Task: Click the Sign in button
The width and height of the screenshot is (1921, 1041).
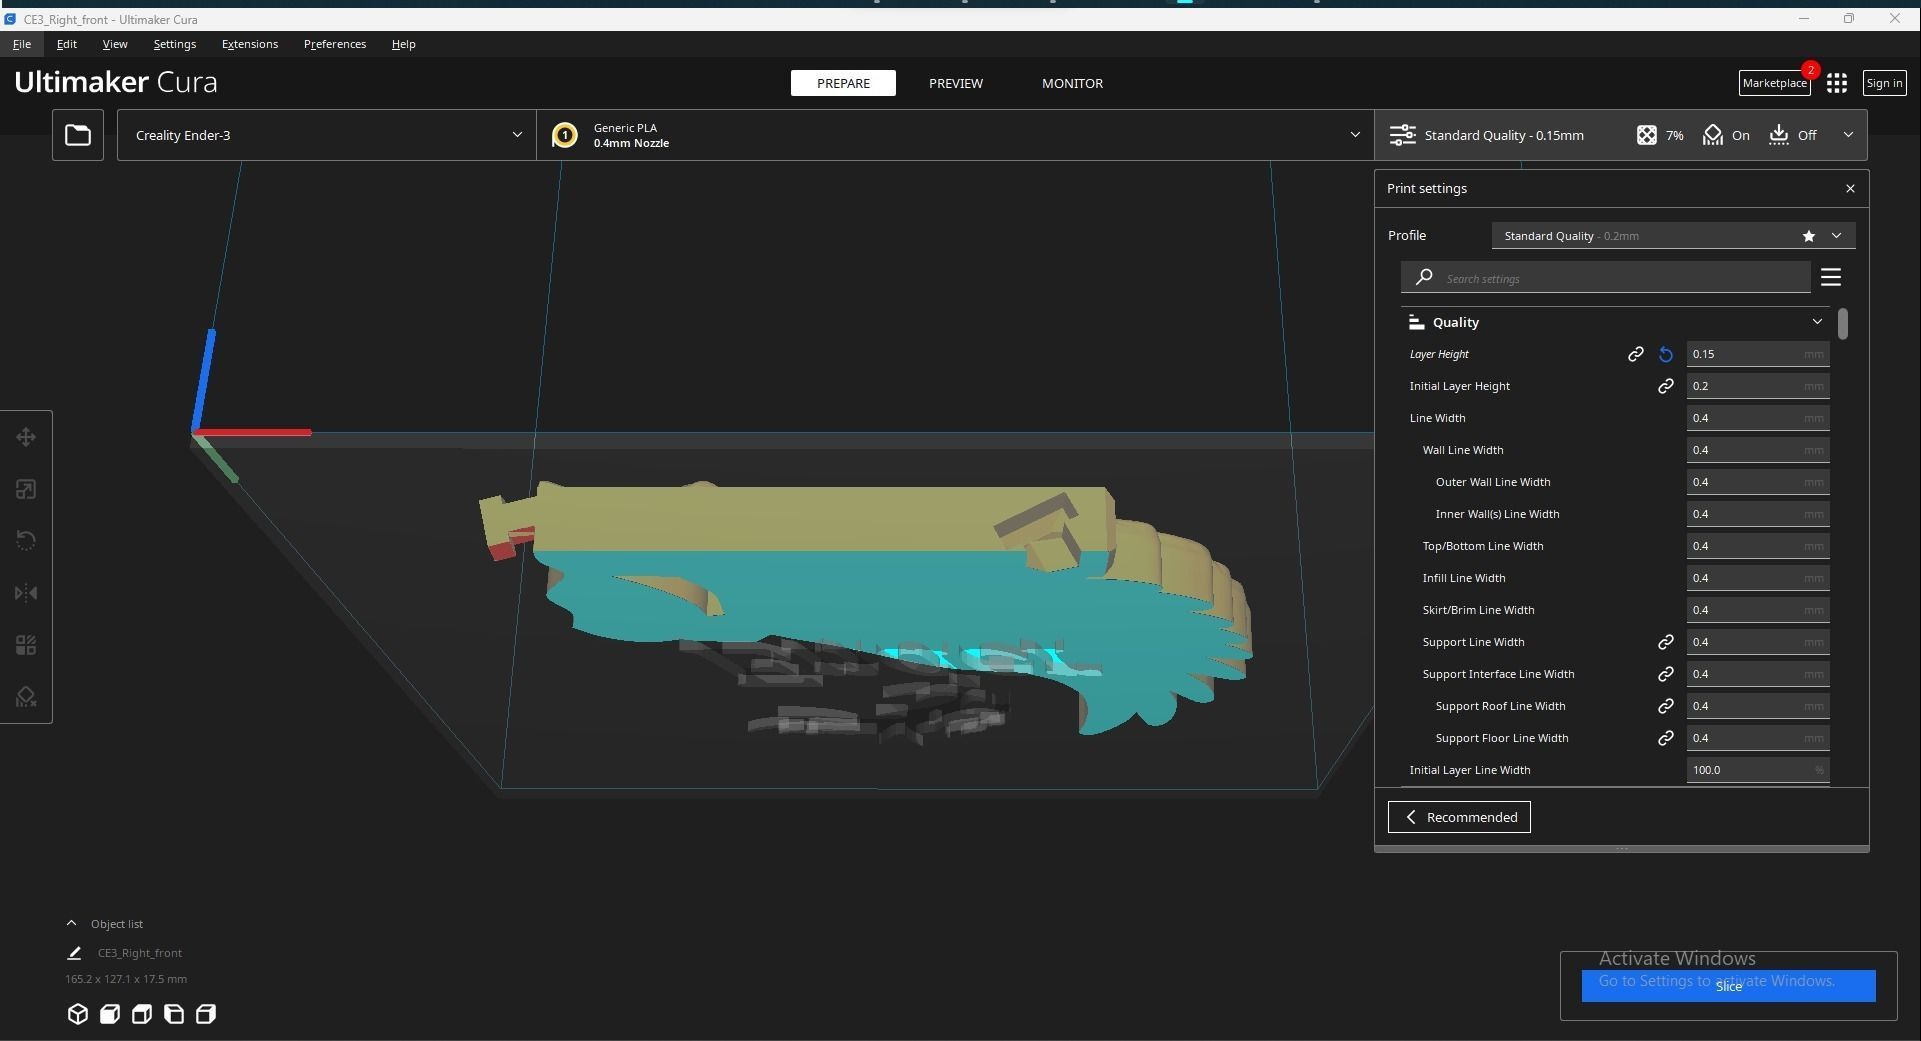Action: pos(1884,83)
